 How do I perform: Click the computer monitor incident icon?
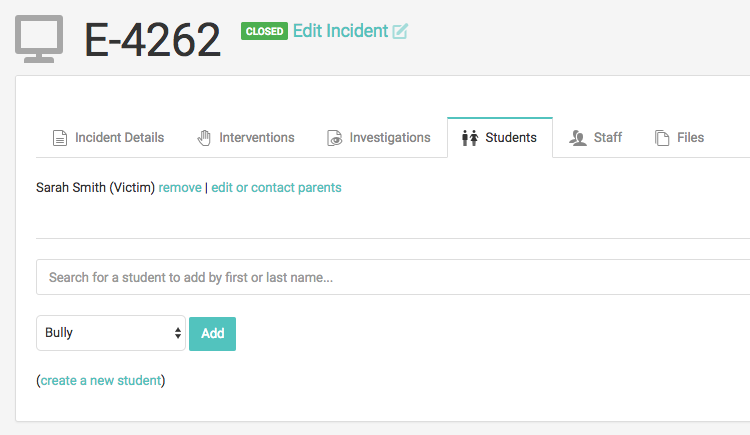coord(39,39)
